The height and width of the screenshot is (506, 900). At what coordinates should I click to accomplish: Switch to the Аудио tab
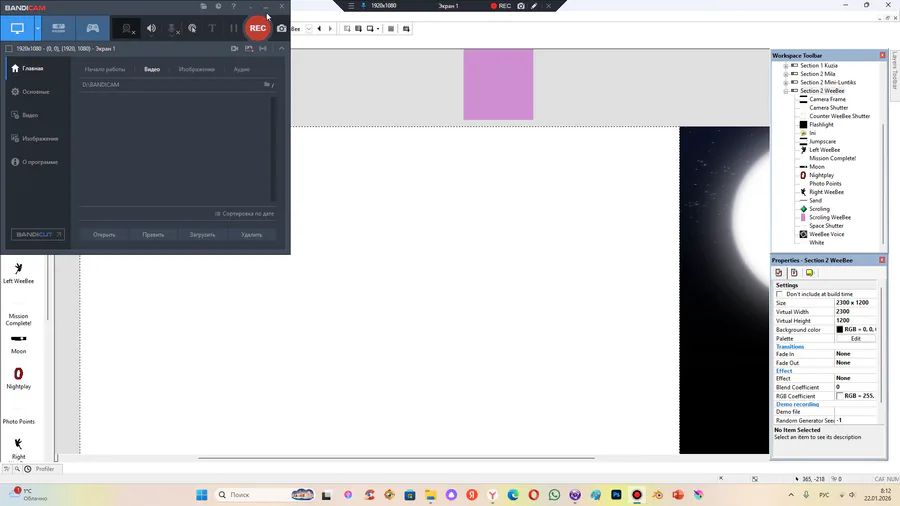(x=242, y=69)
